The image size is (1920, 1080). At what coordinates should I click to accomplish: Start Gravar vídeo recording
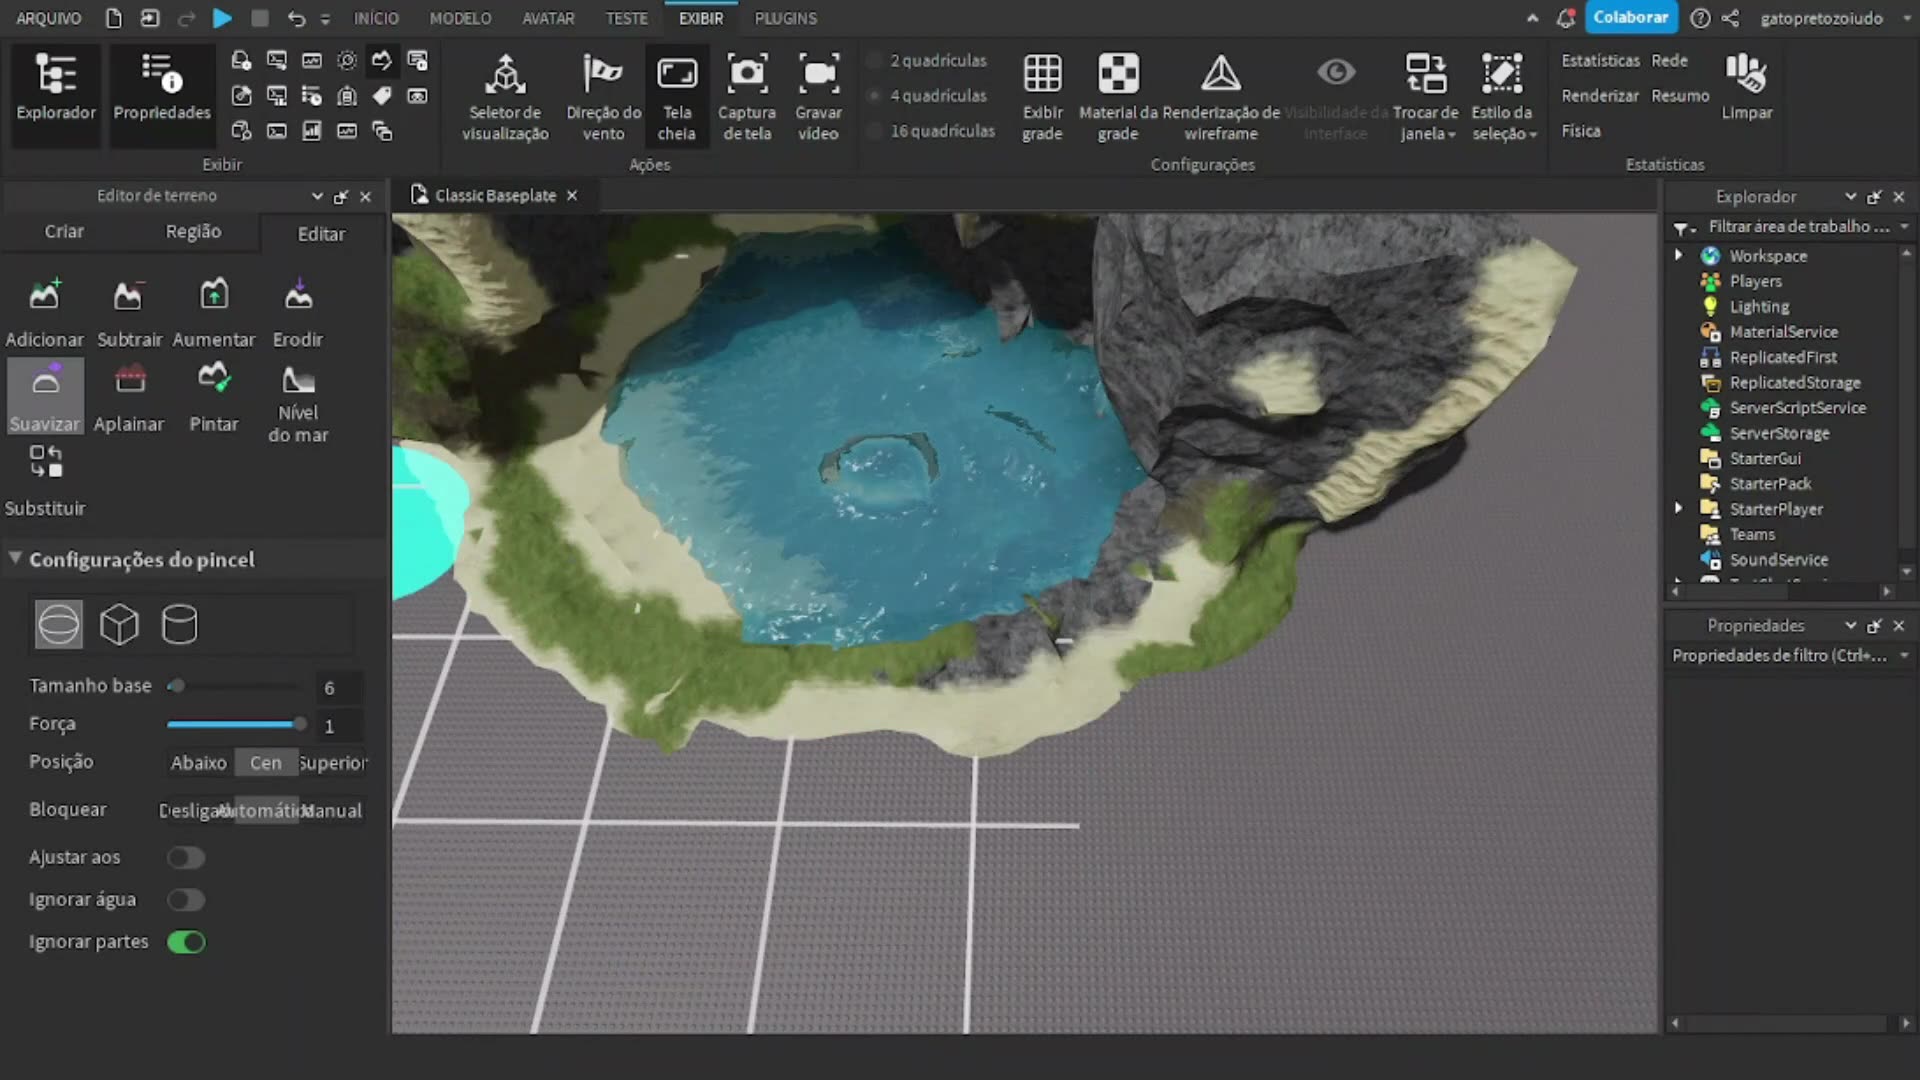[x=818, y=95]
